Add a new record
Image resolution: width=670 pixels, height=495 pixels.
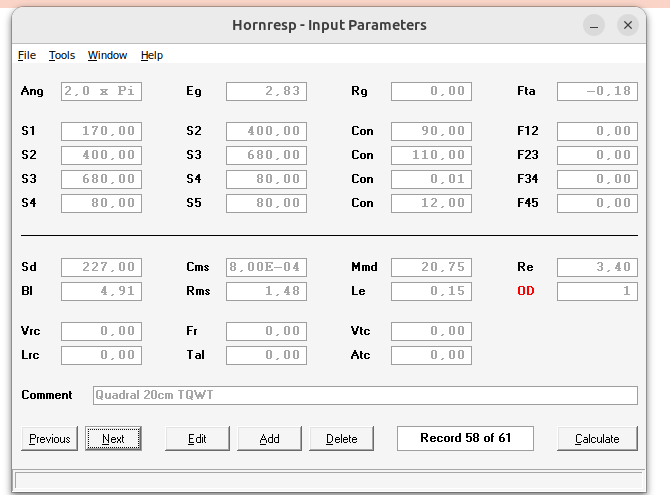(269, 438)
